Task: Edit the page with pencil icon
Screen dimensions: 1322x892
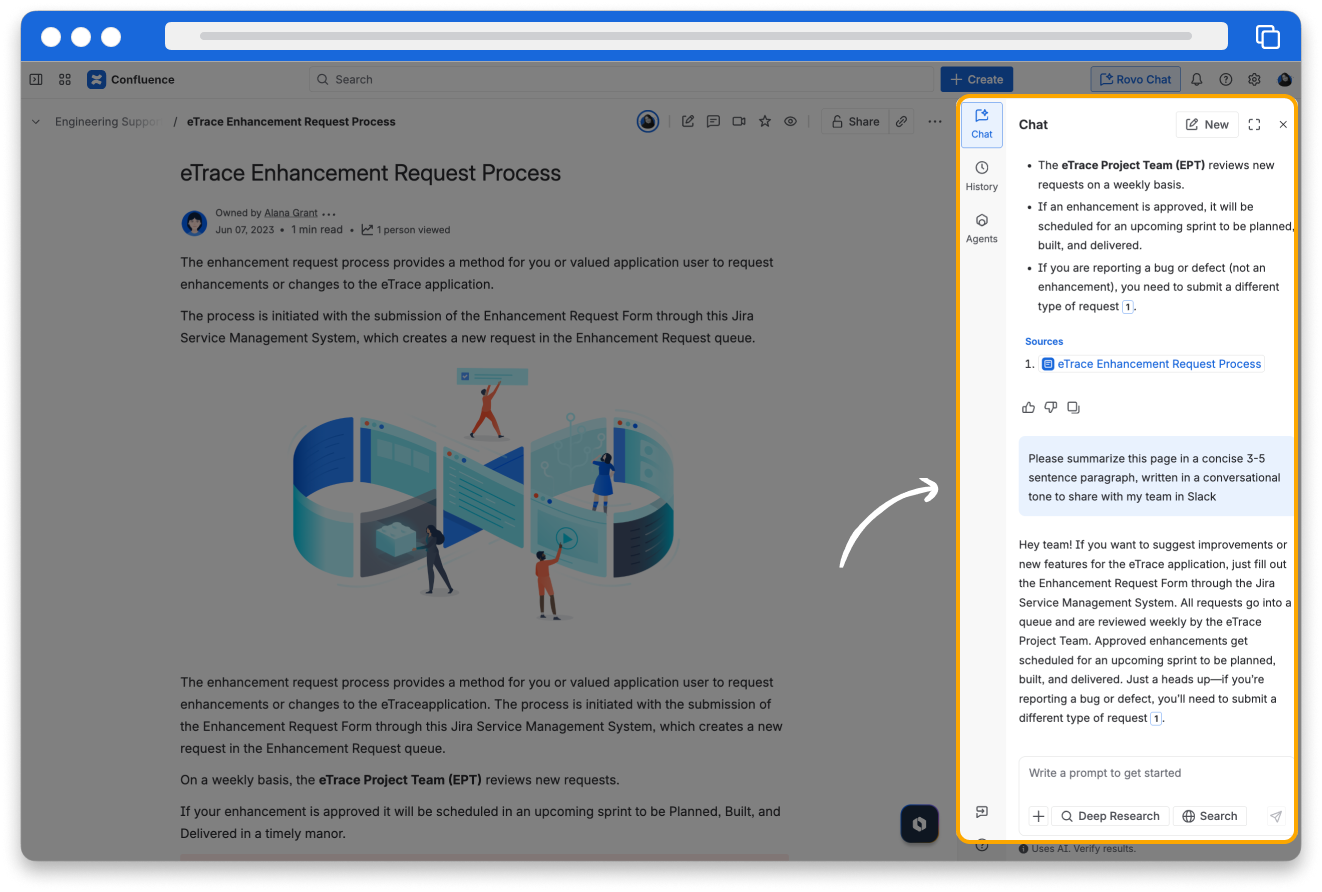Action: pyautogui.click(x=688, y=121)
